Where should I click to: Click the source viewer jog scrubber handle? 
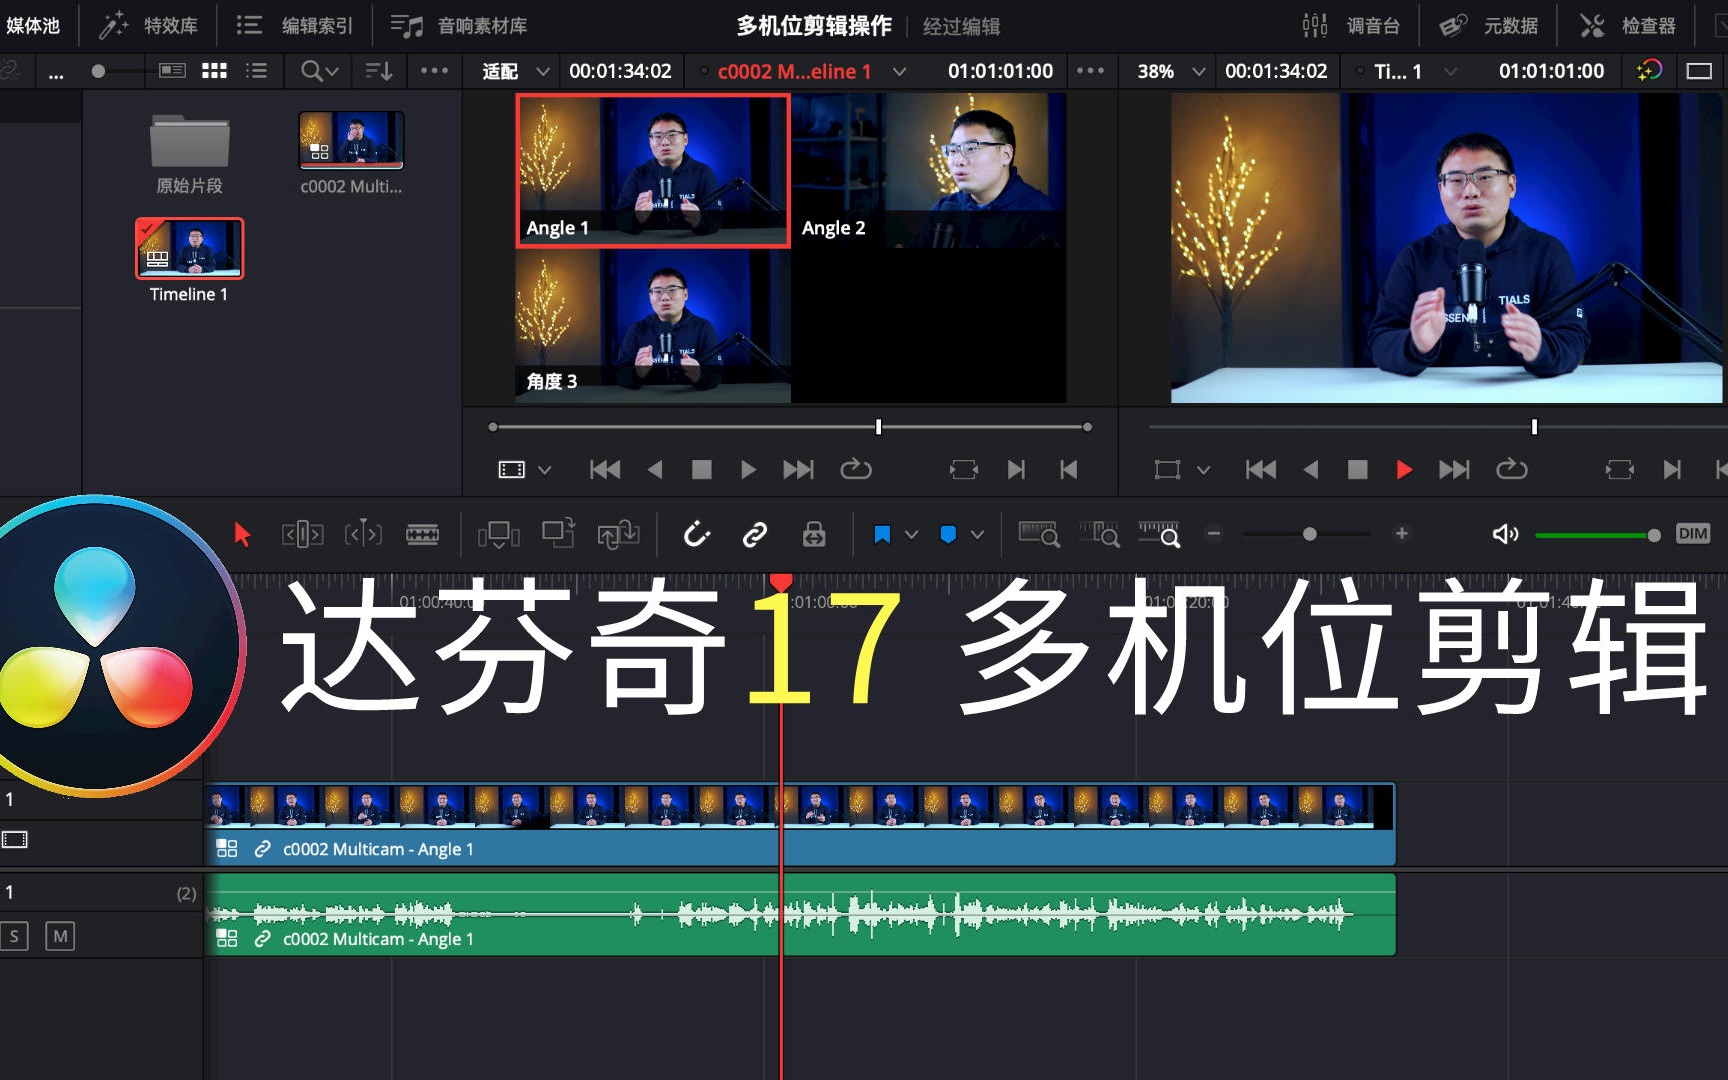coord(878,427)
